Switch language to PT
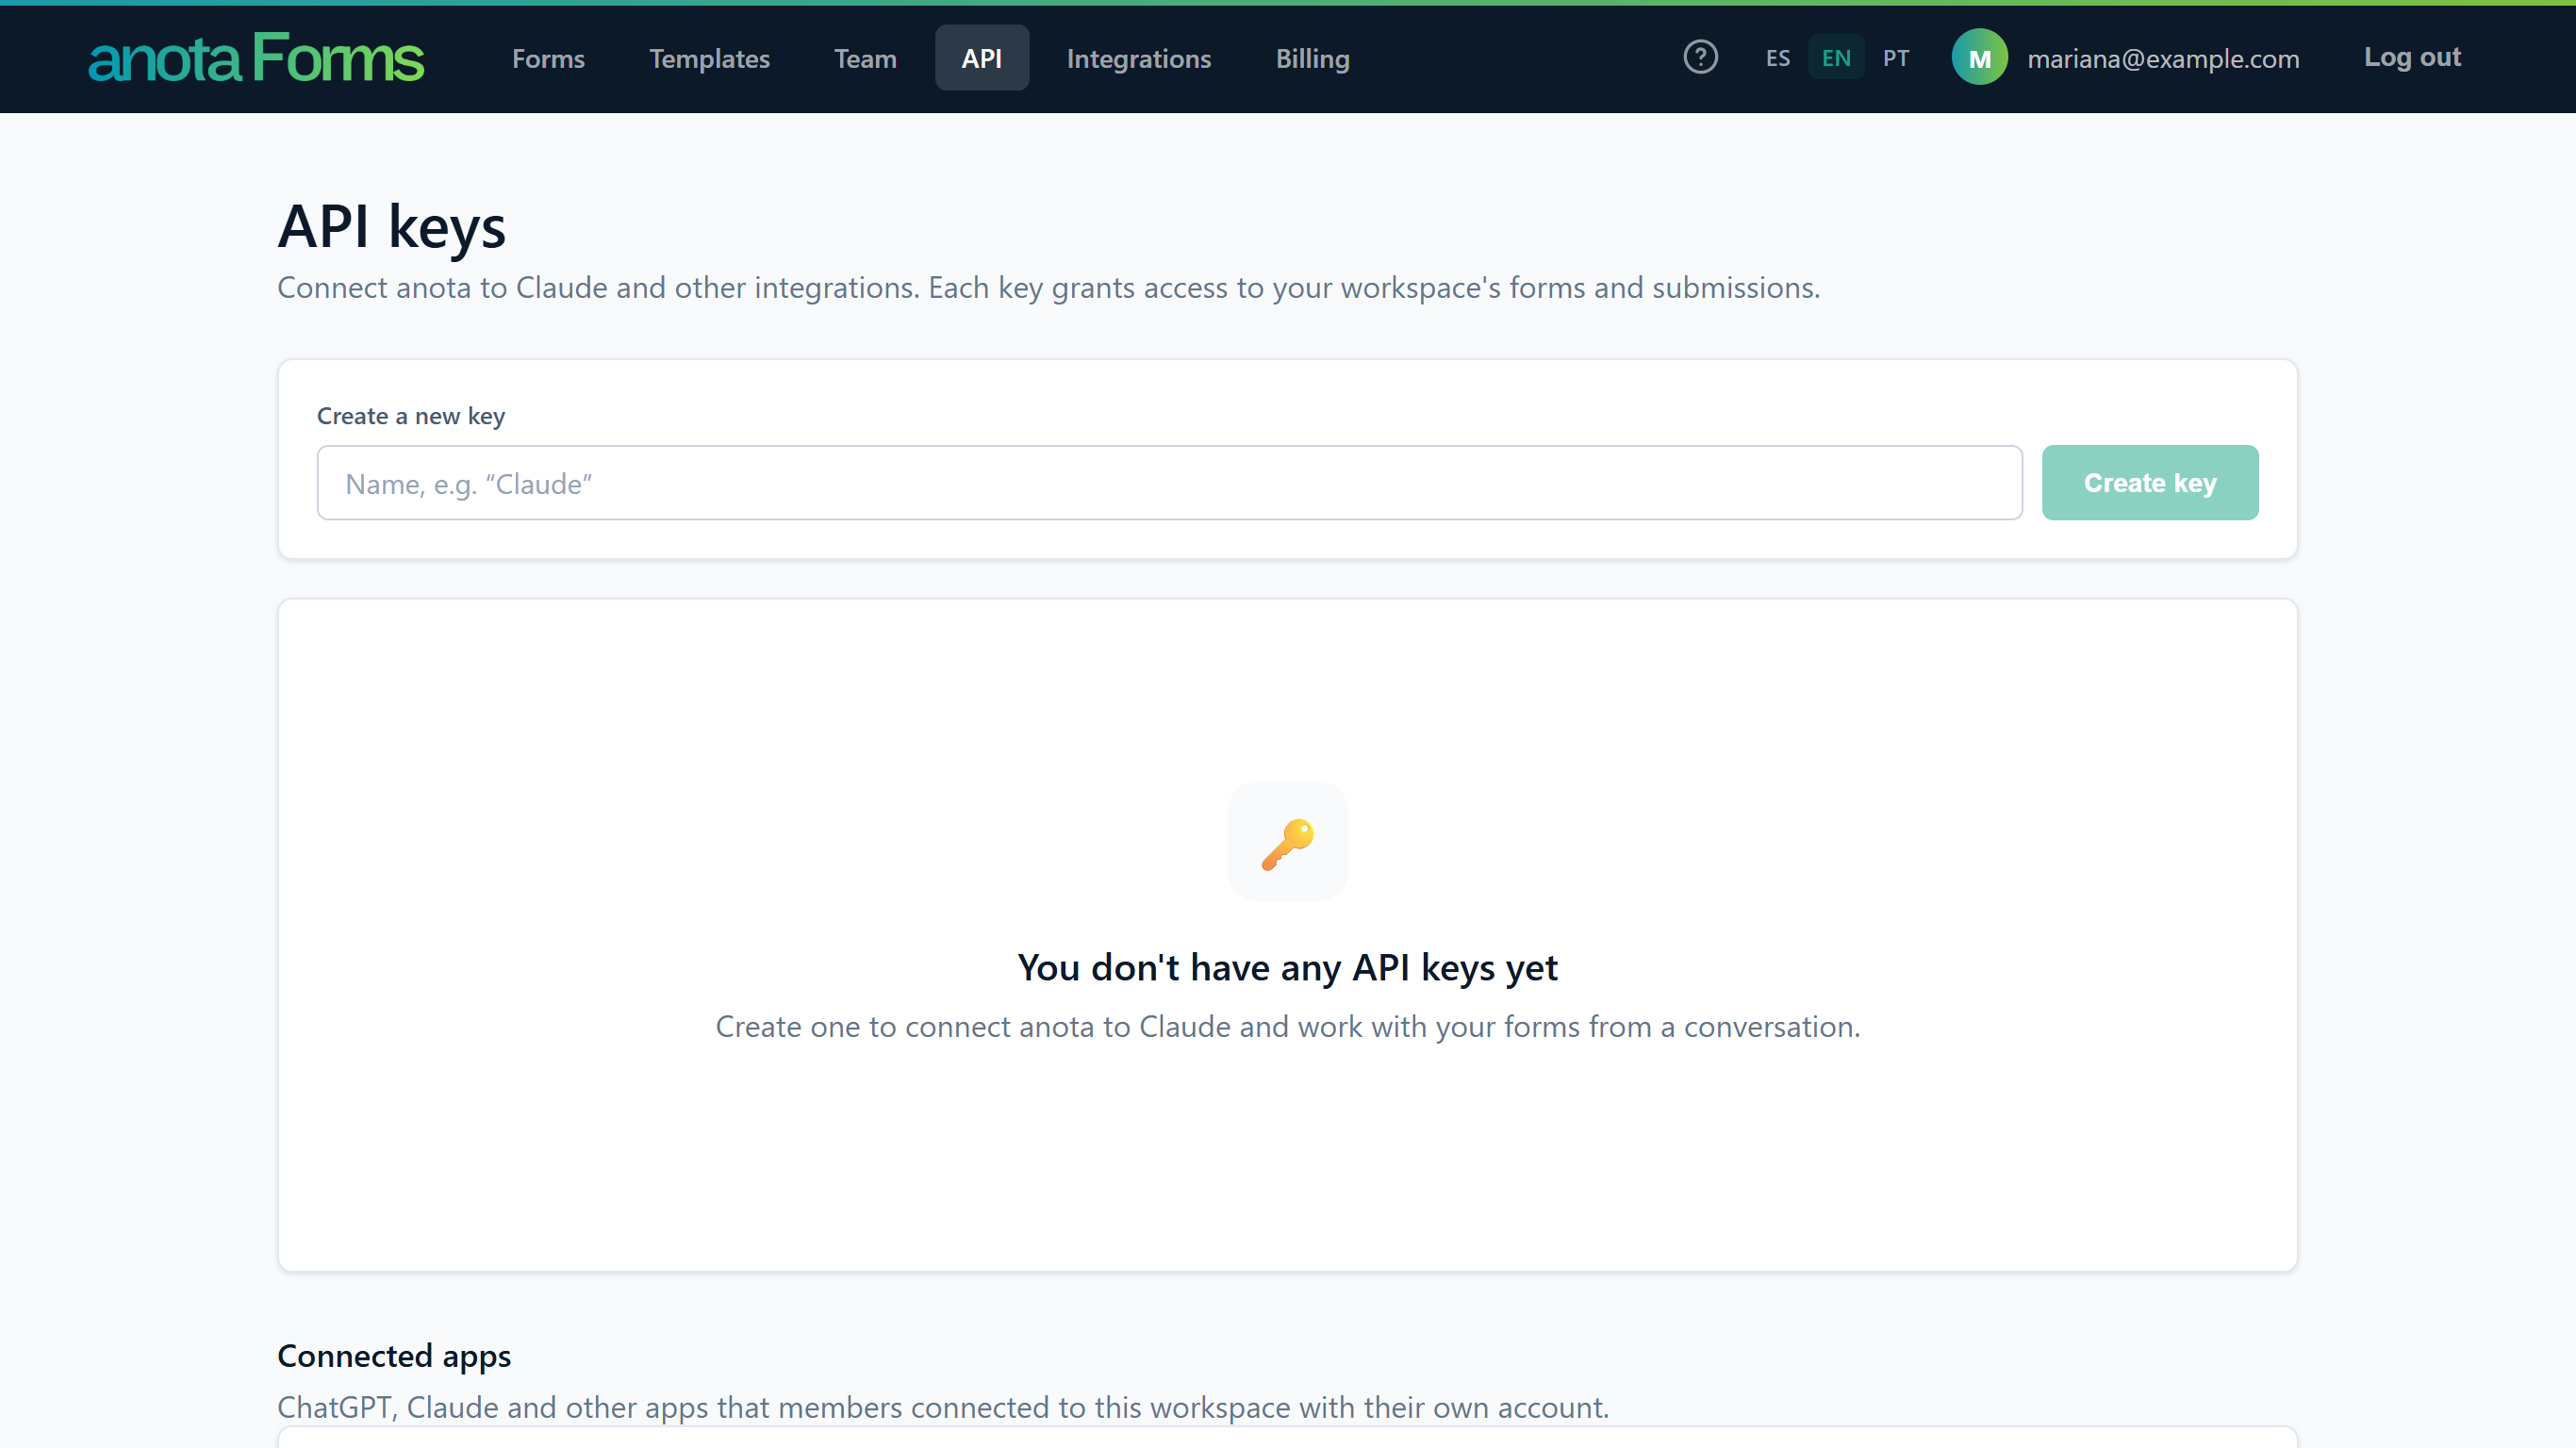 coord(1895,58)
